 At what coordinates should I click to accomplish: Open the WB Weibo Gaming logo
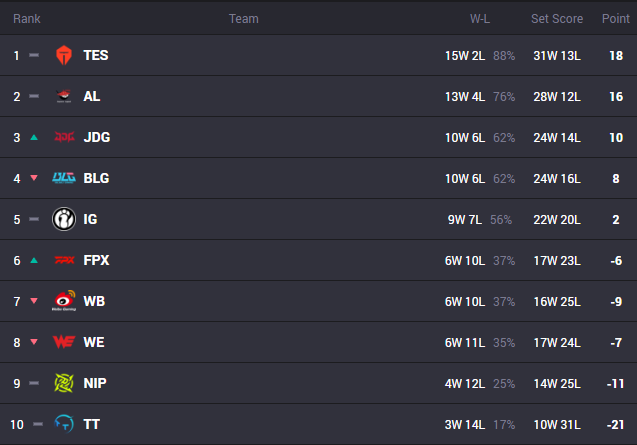coord(64,301)
